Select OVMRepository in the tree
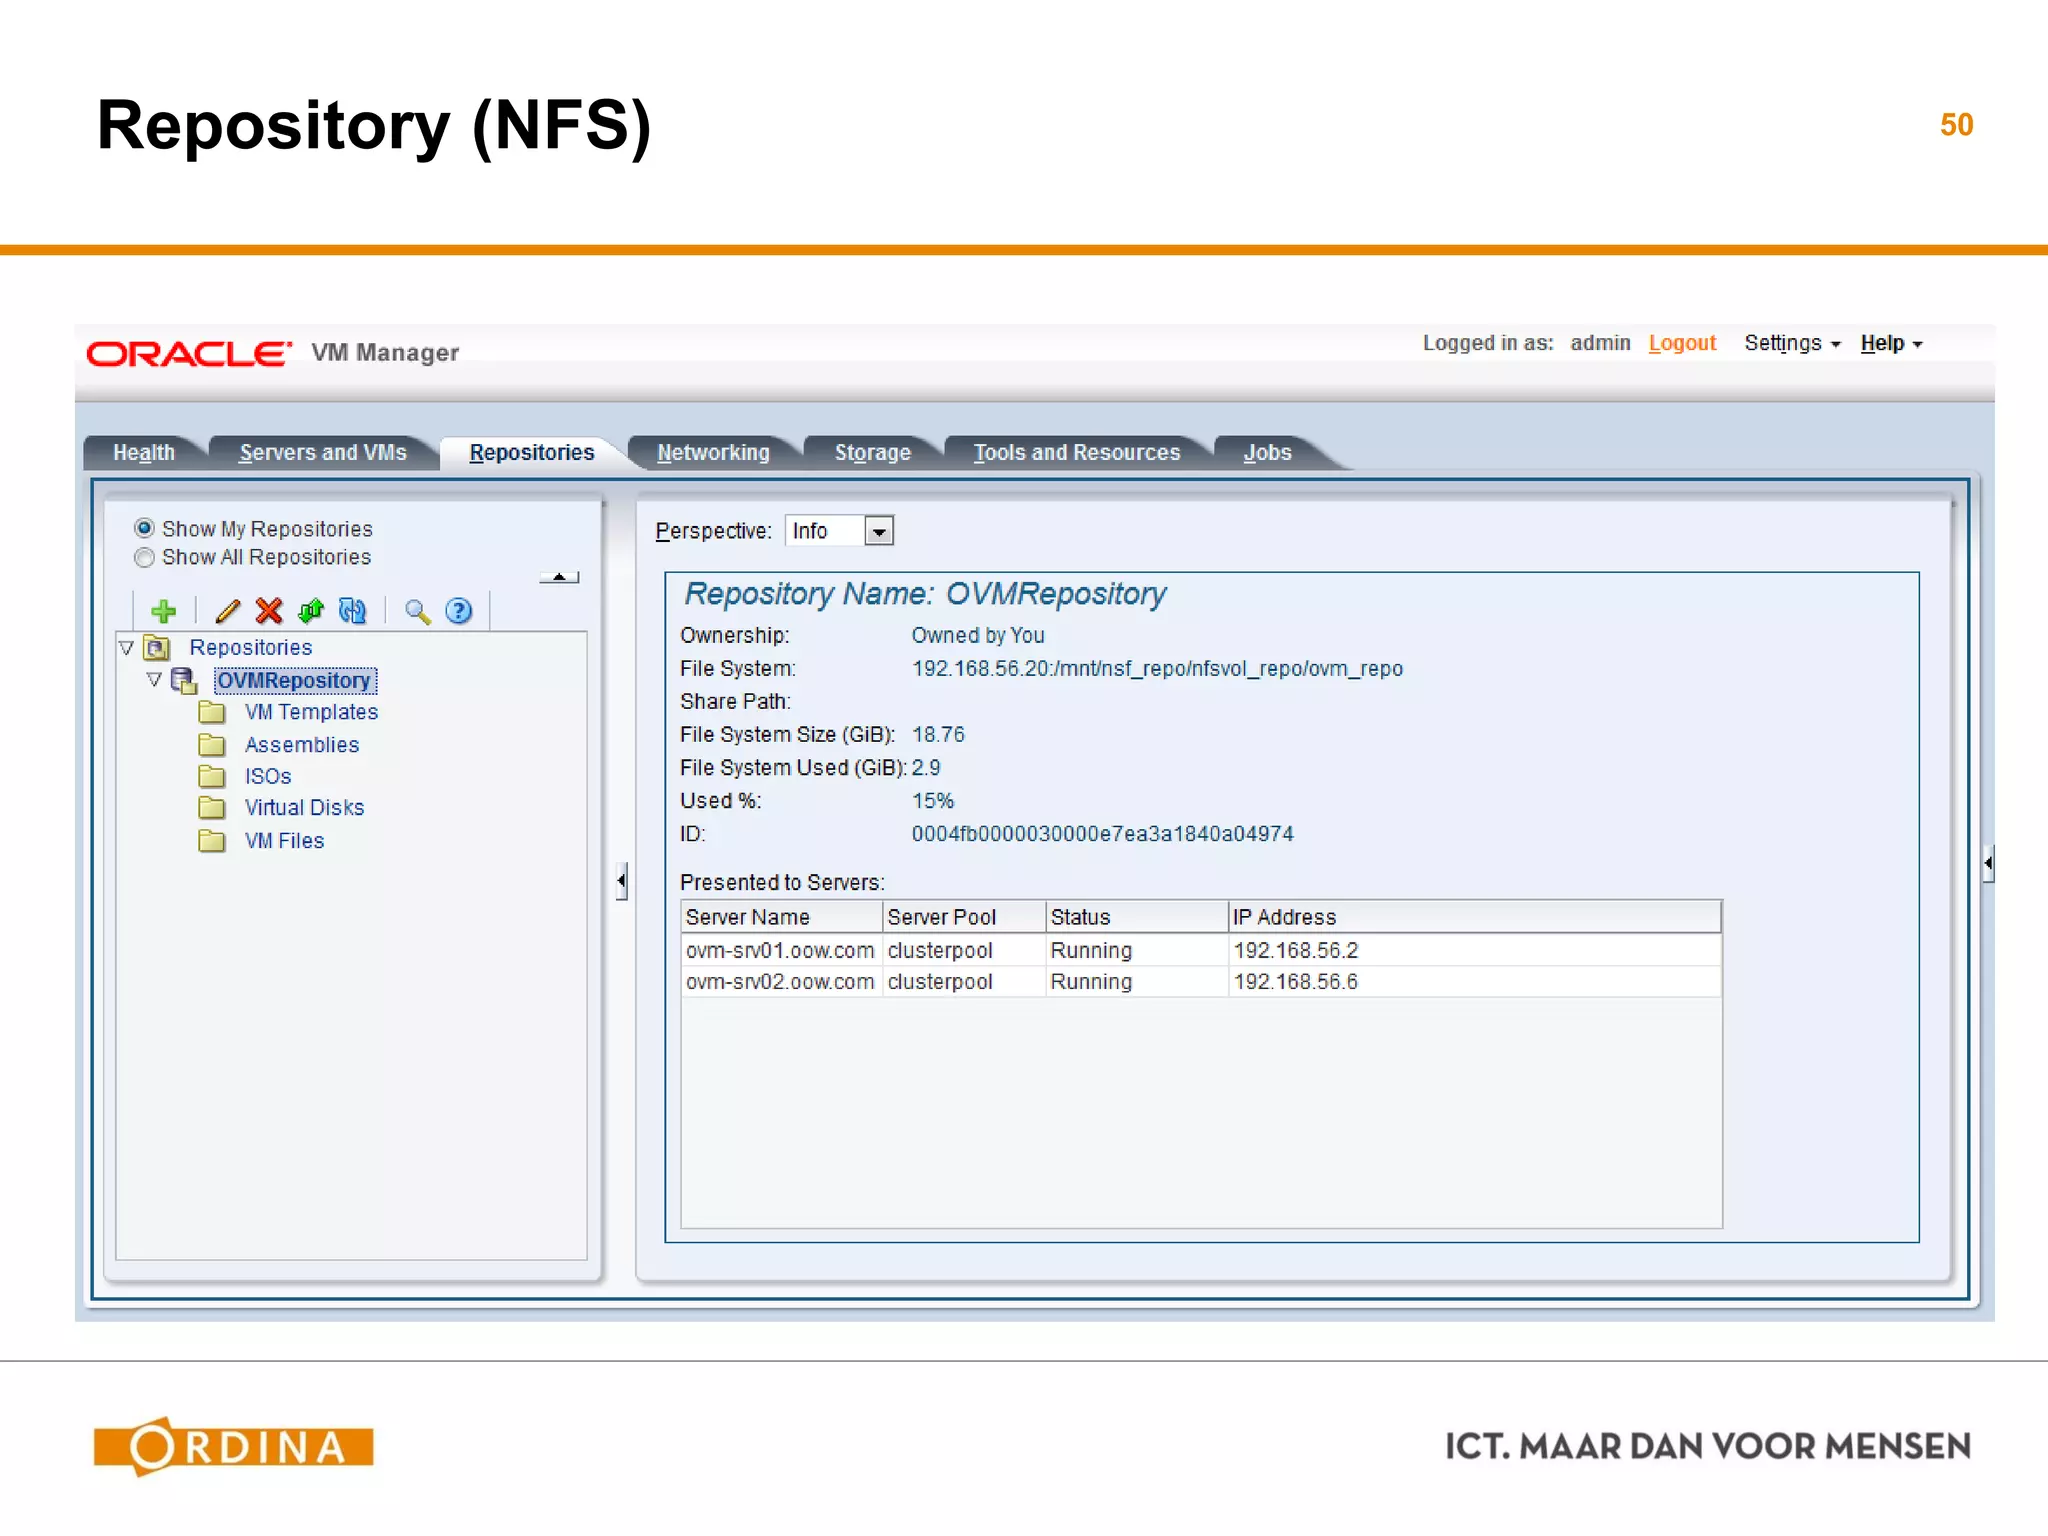This screenshot has width=2048, height=1536. tap(295, 681)
